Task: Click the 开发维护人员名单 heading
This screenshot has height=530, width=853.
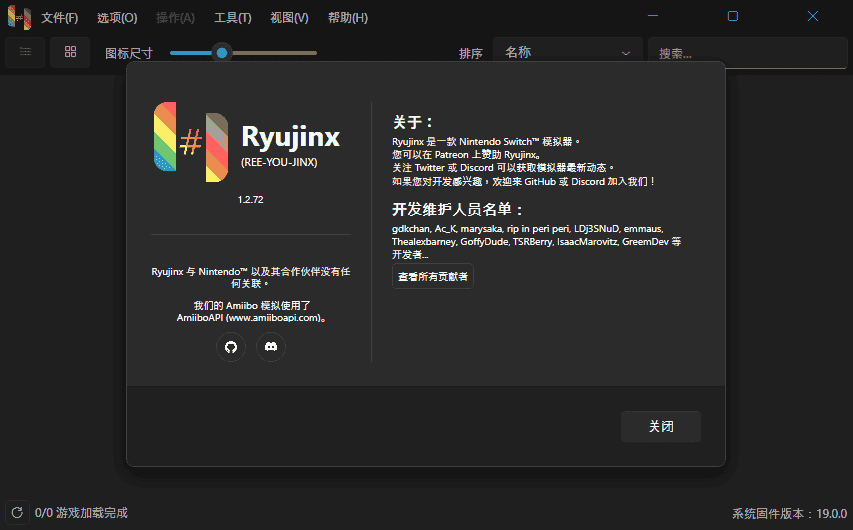Action: click(x=457, y=209)
